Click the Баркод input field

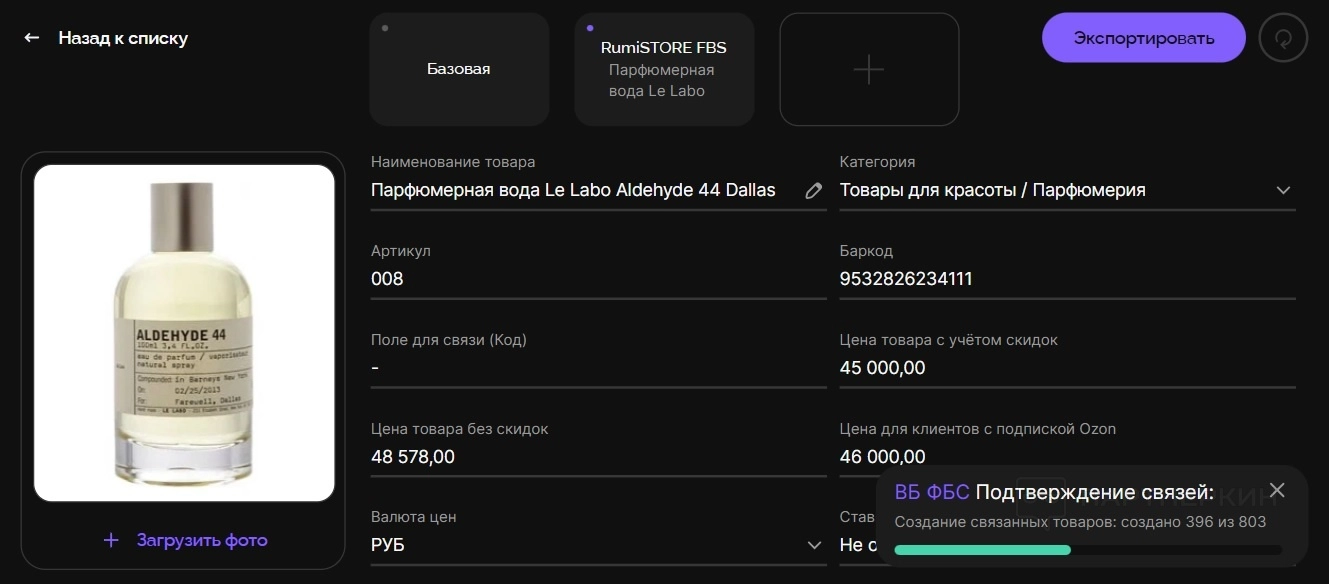1066,279
